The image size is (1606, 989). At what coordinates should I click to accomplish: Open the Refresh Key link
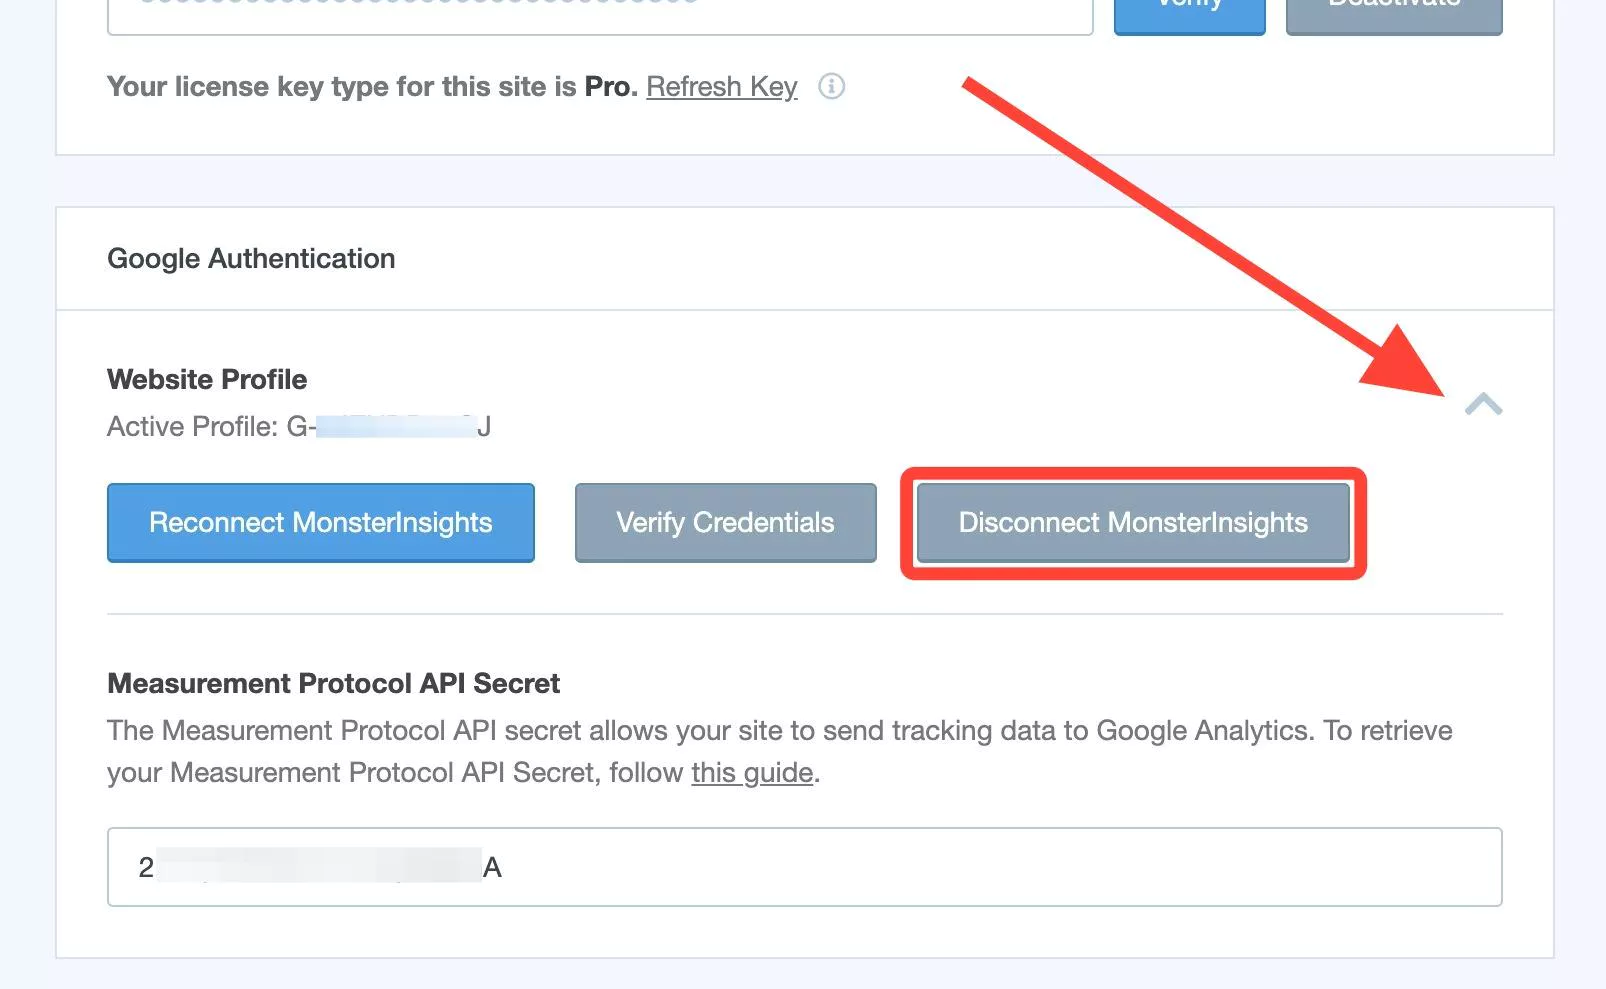(721, 87)
